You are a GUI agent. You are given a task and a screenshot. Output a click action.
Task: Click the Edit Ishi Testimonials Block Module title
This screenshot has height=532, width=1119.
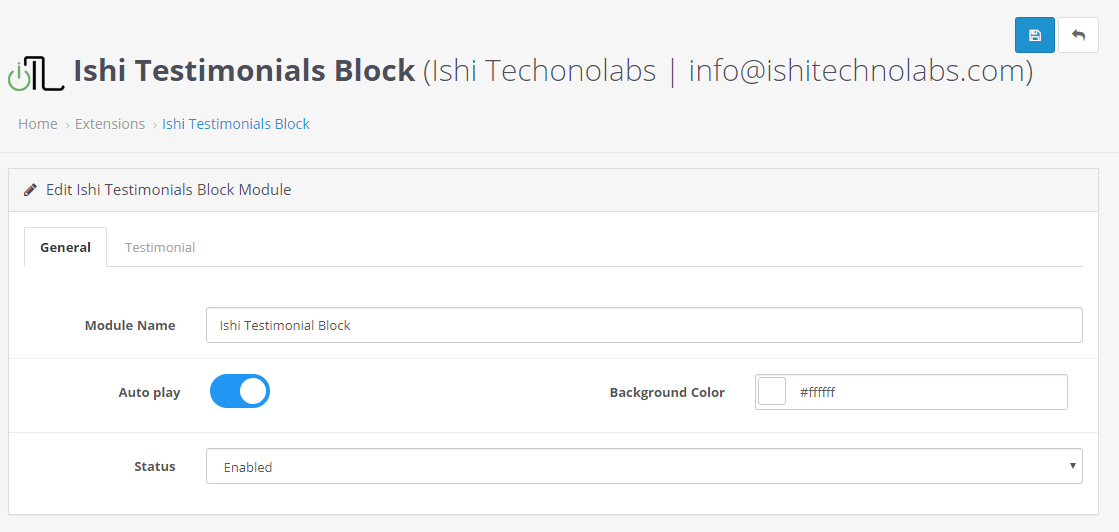coord(169,189)
